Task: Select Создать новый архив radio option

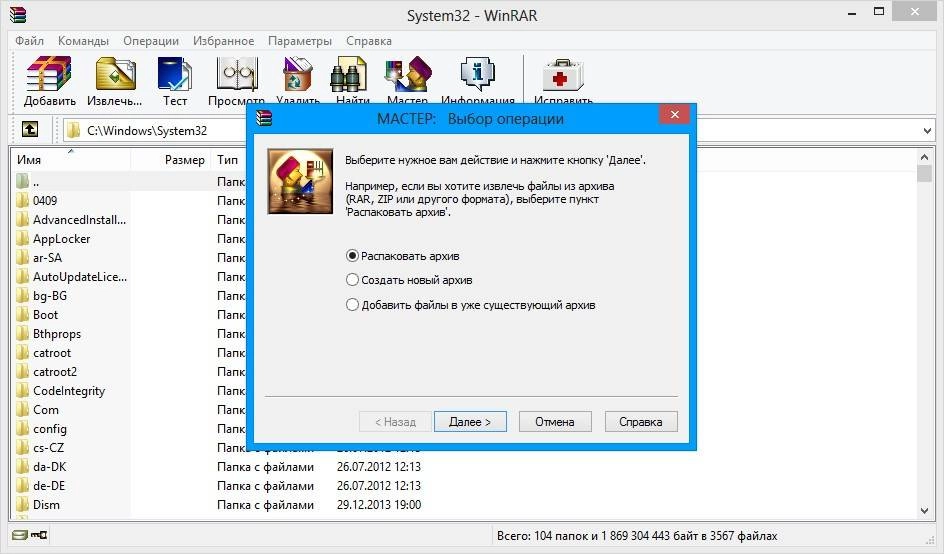Action: coord(409,280)
